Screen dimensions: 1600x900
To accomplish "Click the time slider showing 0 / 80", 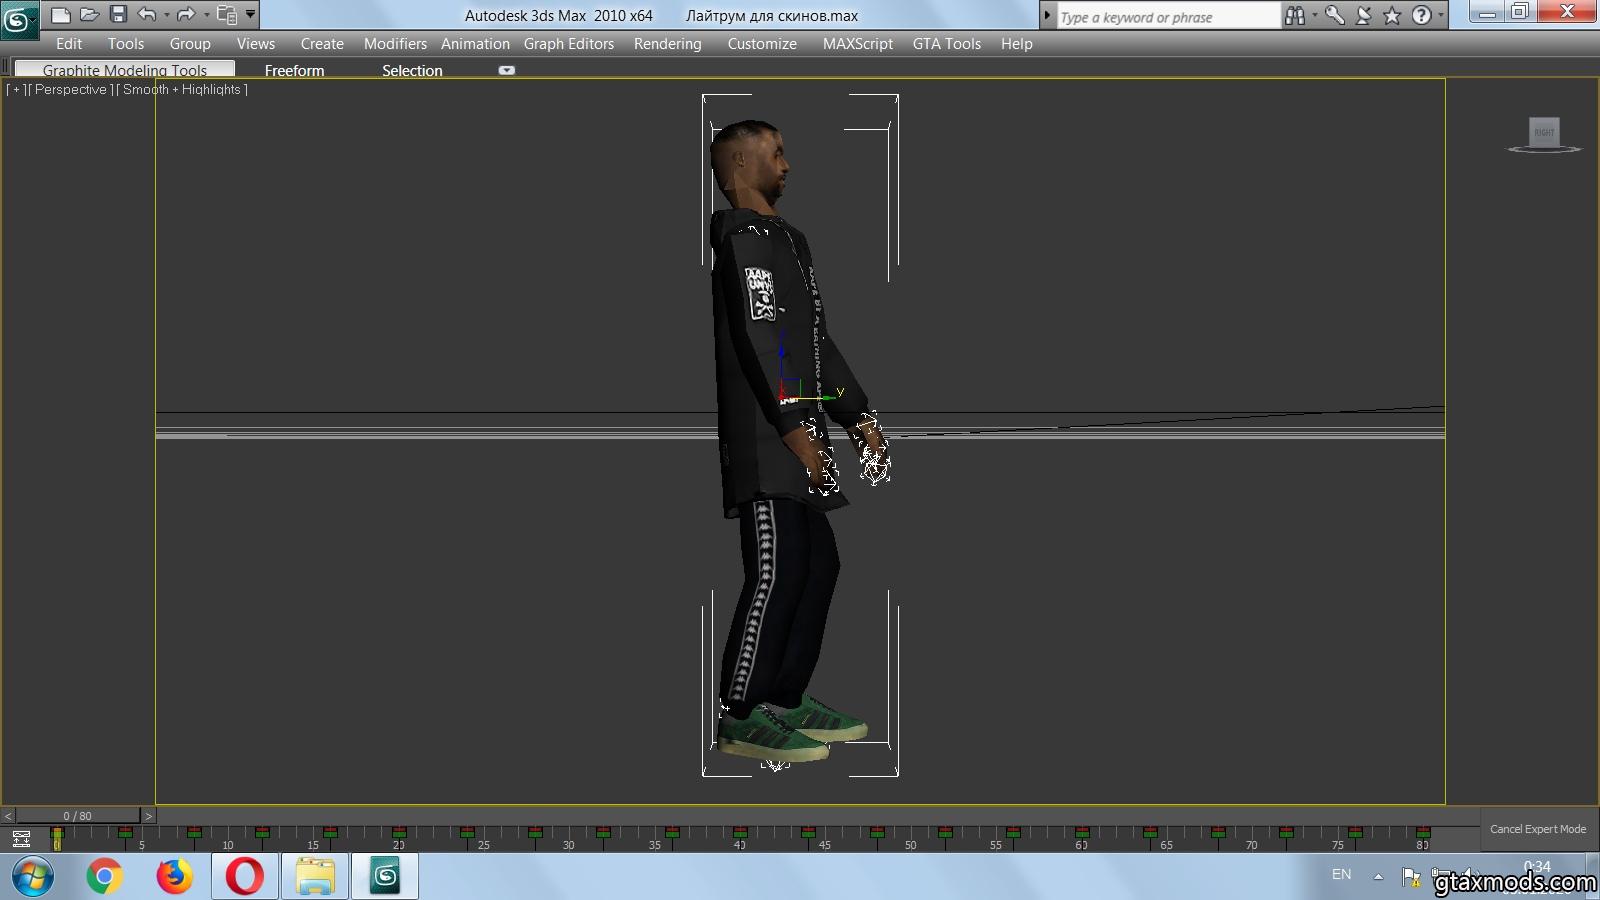I will click(77, 816).
